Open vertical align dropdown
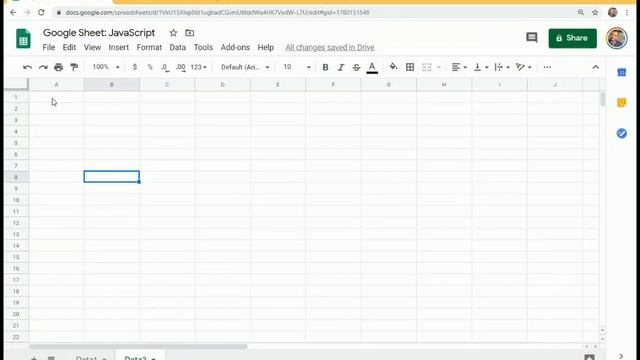 [x=481, y=67]
